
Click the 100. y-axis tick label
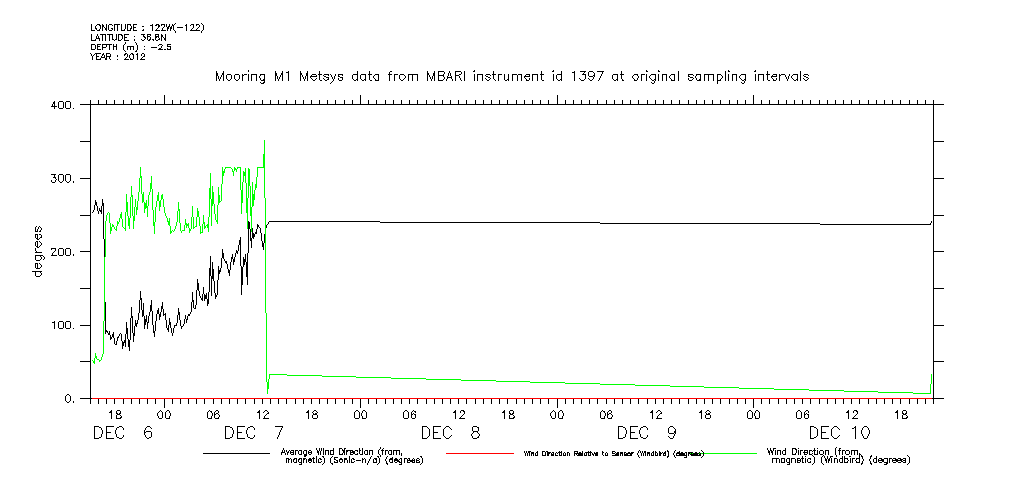tap(63, 325)
